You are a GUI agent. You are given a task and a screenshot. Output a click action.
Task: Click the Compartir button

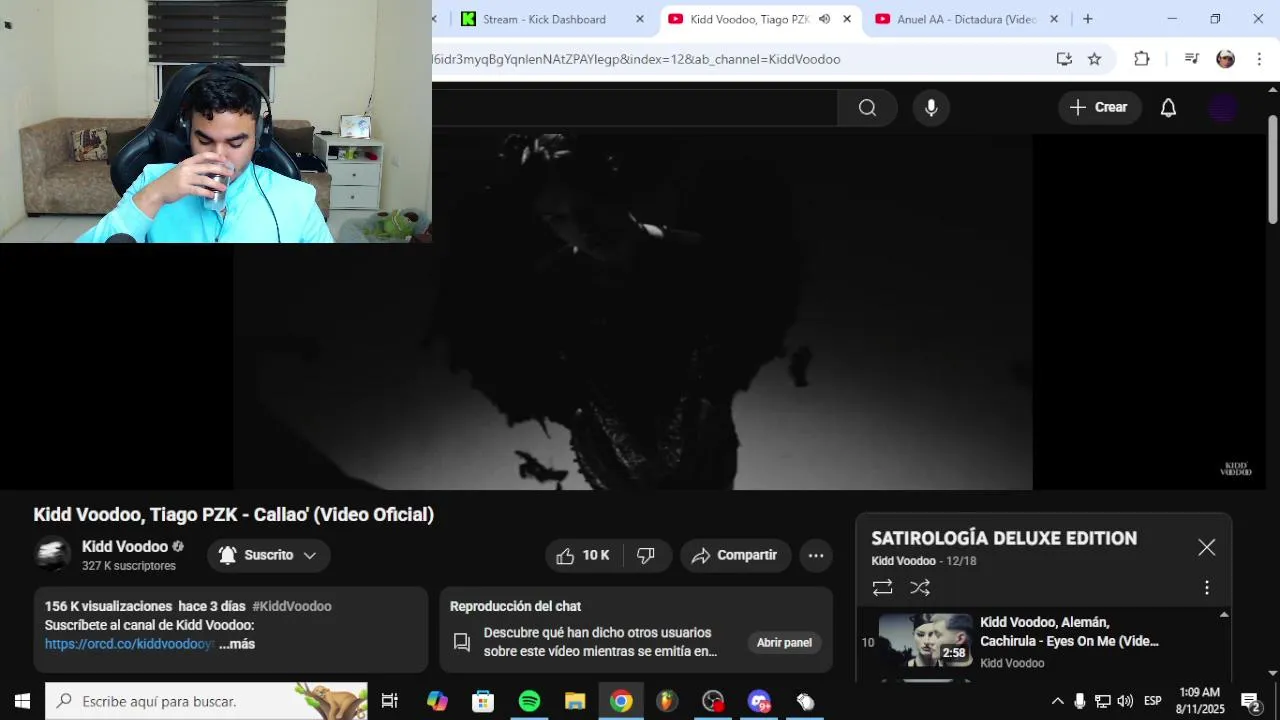(x=735, y=556)
